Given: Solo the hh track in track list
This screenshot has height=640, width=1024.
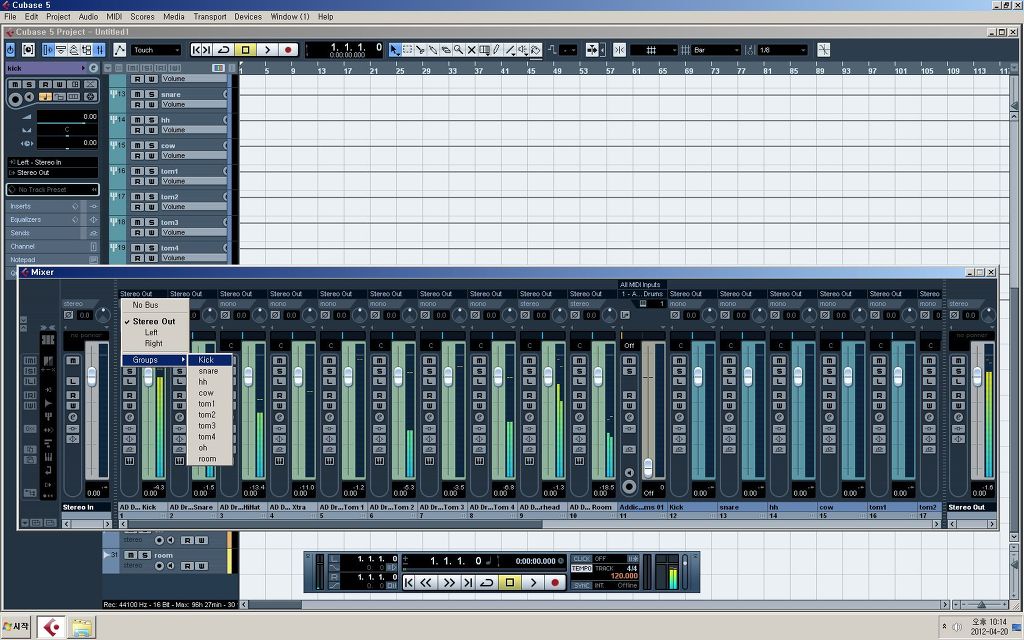Looking at the screenshot, I should point(151,120).
